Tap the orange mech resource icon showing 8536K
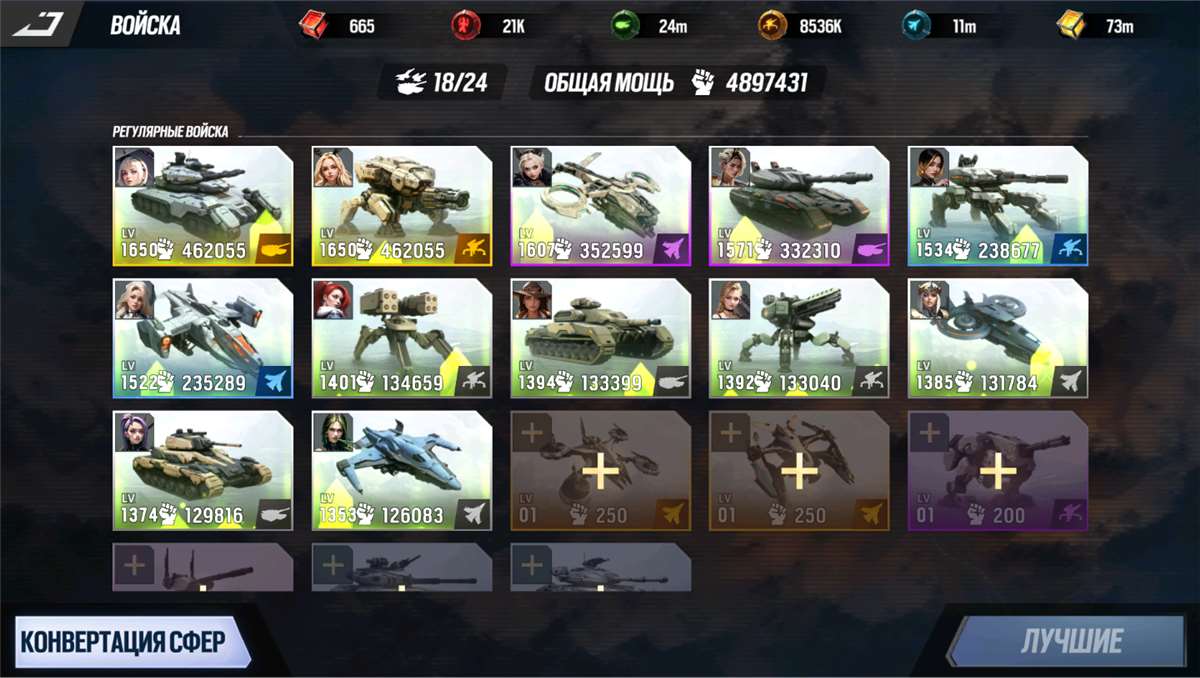 (772, 25)
